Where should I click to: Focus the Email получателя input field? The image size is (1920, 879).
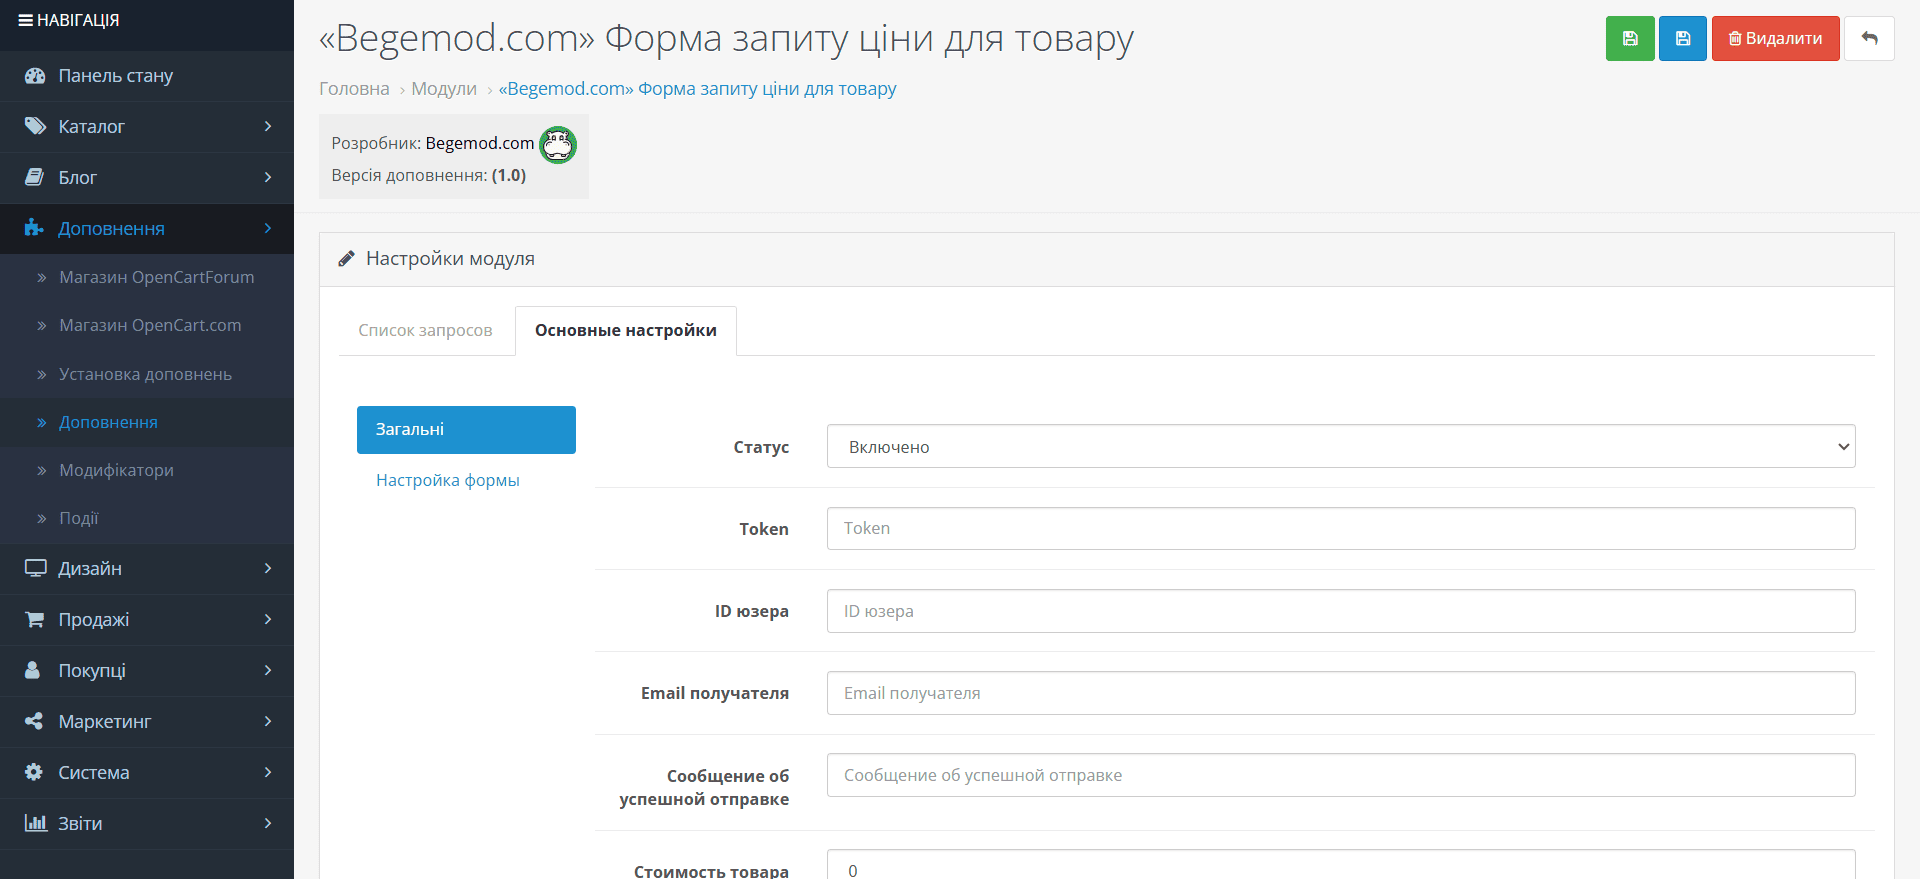point(1341,693)
